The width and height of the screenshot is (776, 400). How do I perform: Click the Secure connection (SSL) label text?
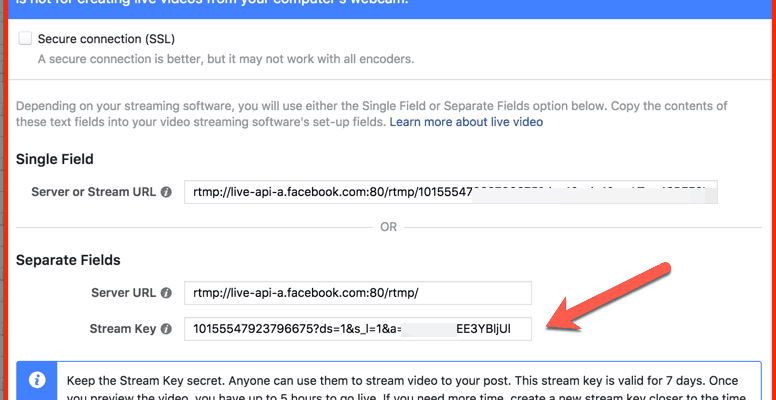pyautogui.click(x=106, y=39)
